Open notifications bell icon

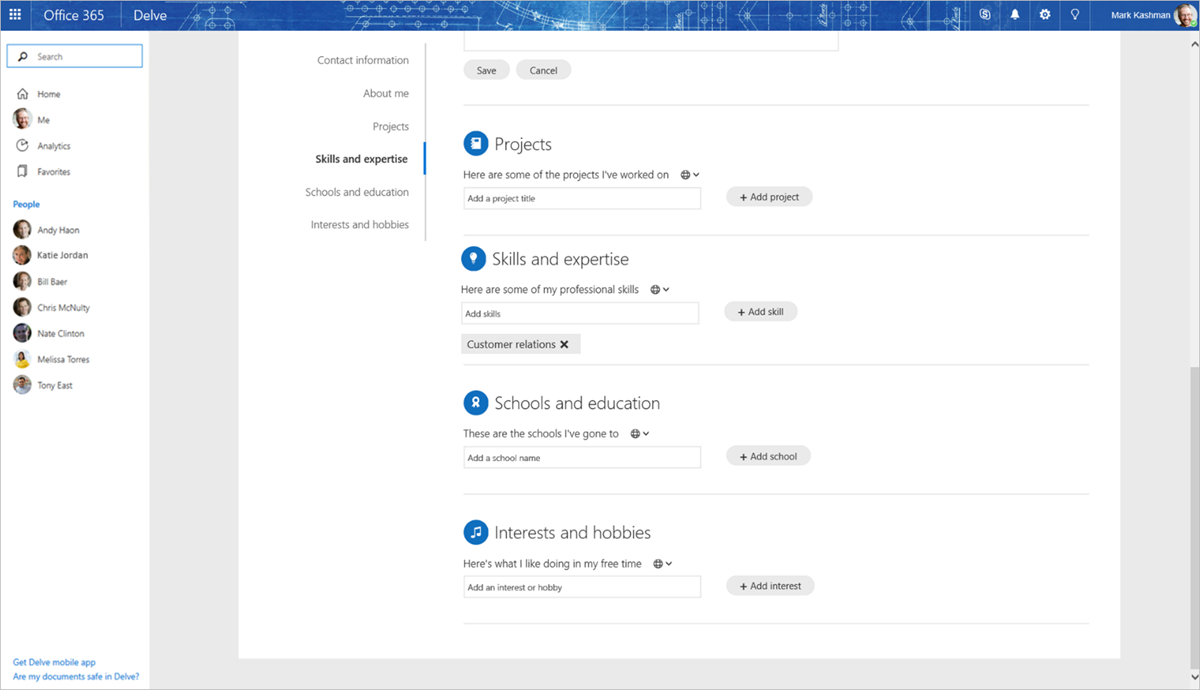click(1015, 15)
